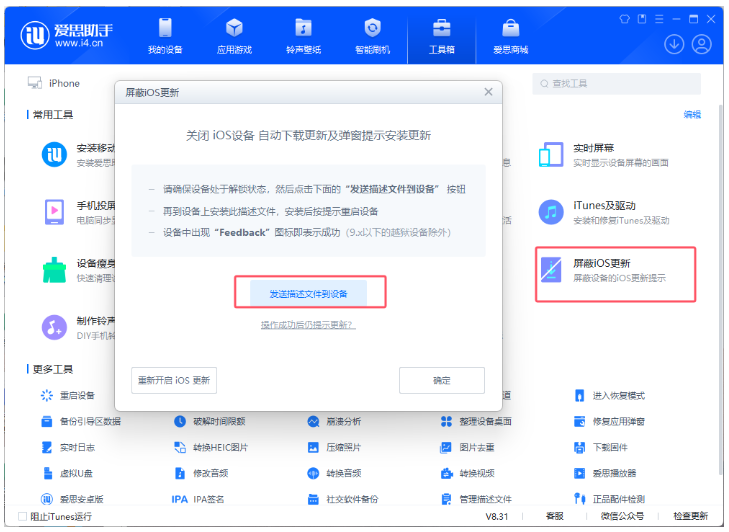
Task: Click the 爱思助手 logo
Action: 66,35
